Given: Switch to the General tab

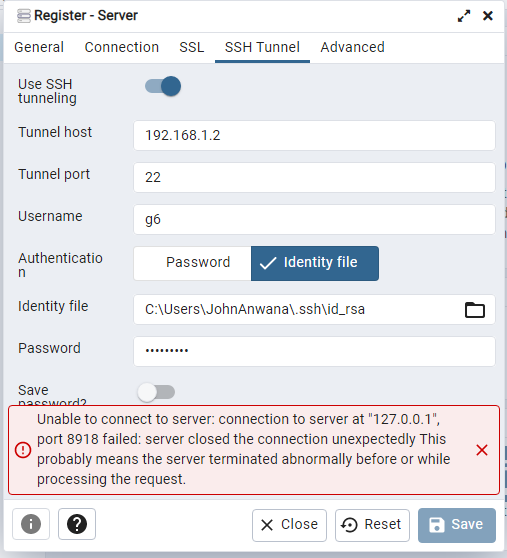Looking at the screenshot, I should [x=39, y=47].
